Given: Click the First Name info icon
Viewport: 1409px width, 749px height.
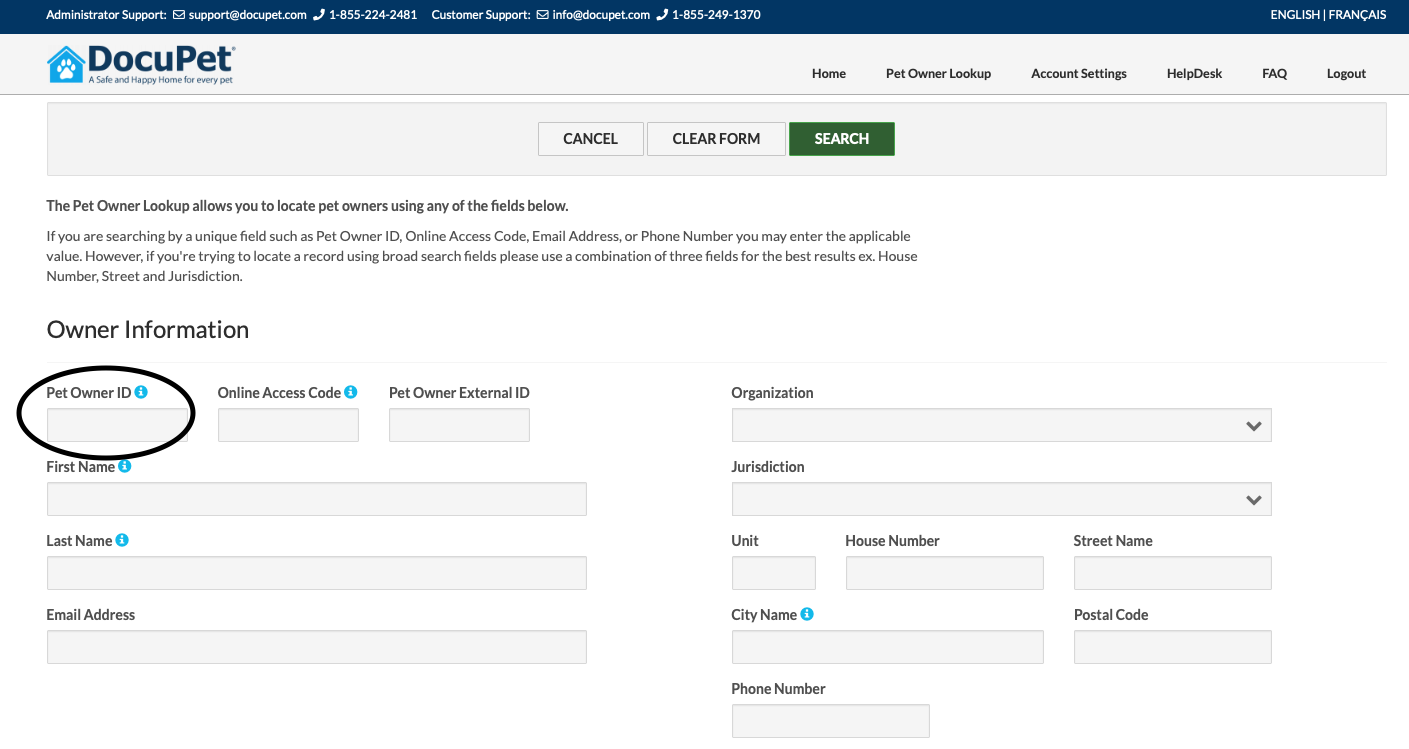Looking at the screenshot, I should click(125, 466).
